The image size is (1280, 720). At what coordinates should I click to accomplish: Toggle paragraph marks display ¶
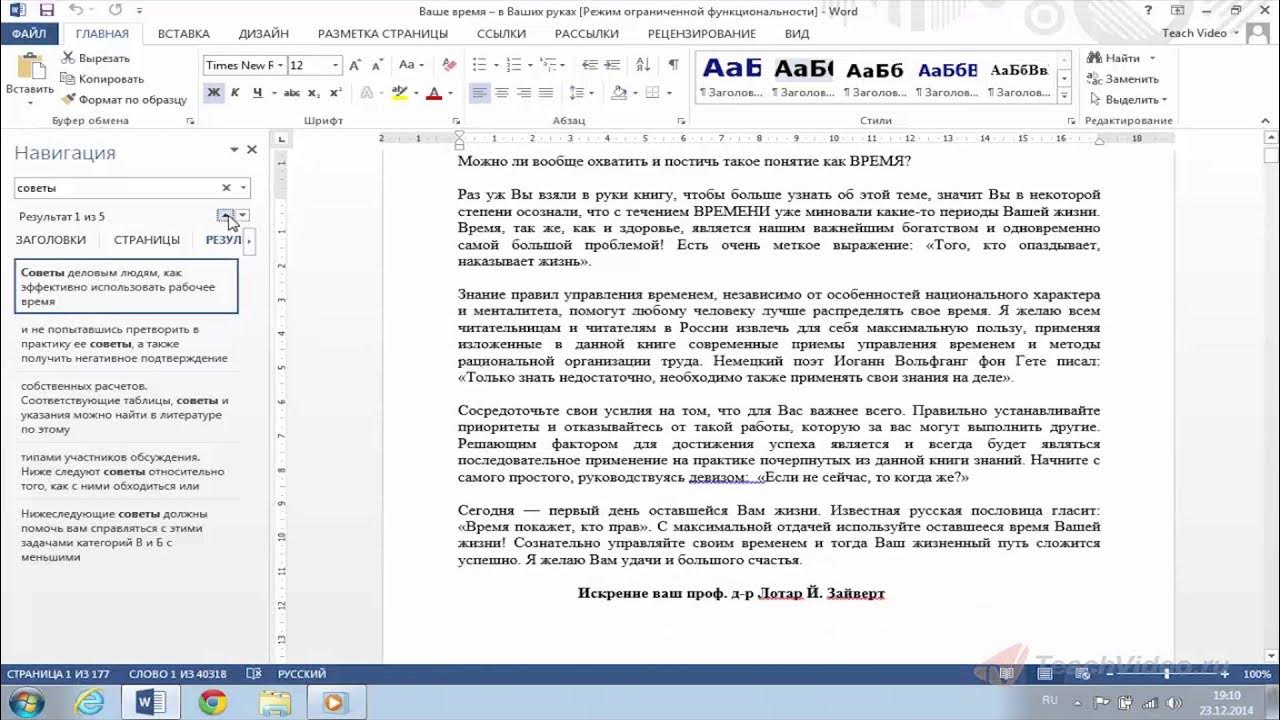coord(674,65)
